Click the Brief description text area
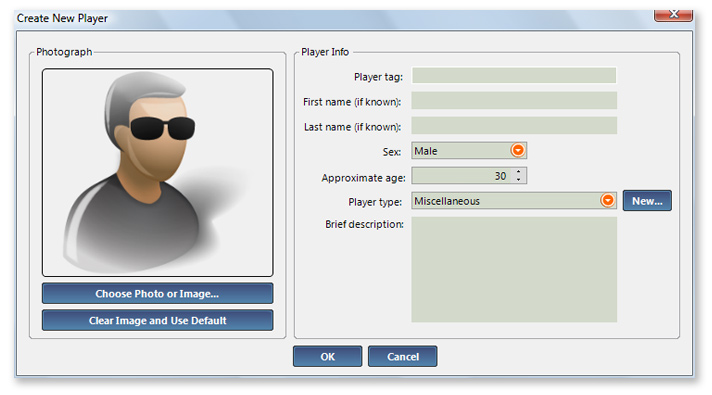This screenshot has height=395, width=712. 514,269
